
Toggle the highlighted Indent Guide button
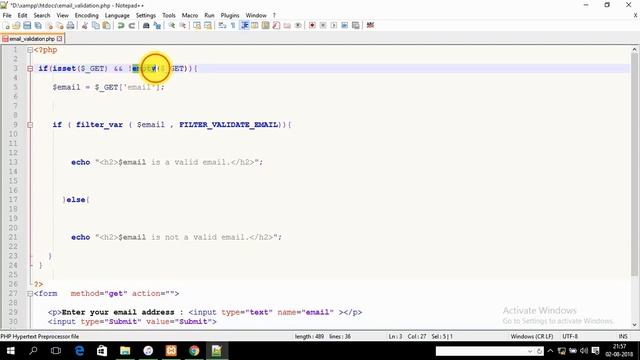(244, 25)
